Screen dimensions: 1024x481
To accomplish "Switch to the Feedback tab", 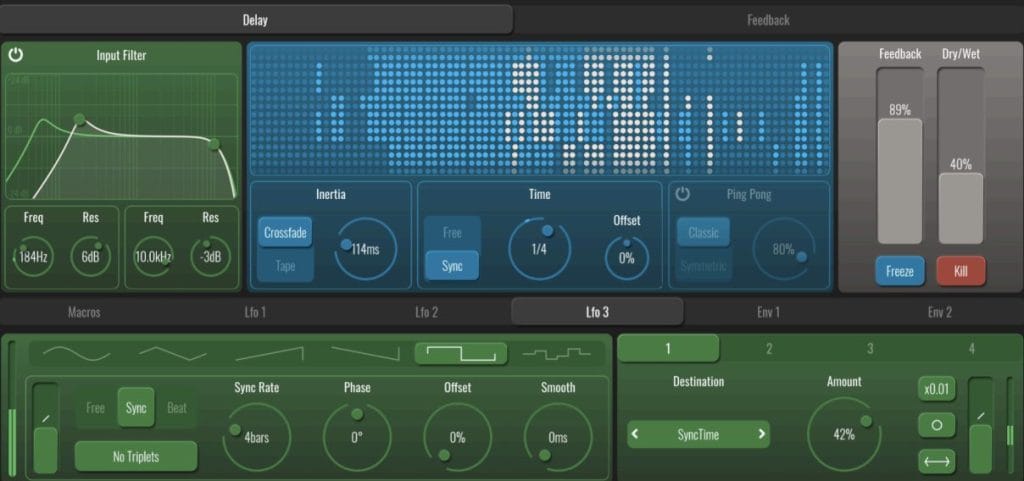I will (768, 20).
